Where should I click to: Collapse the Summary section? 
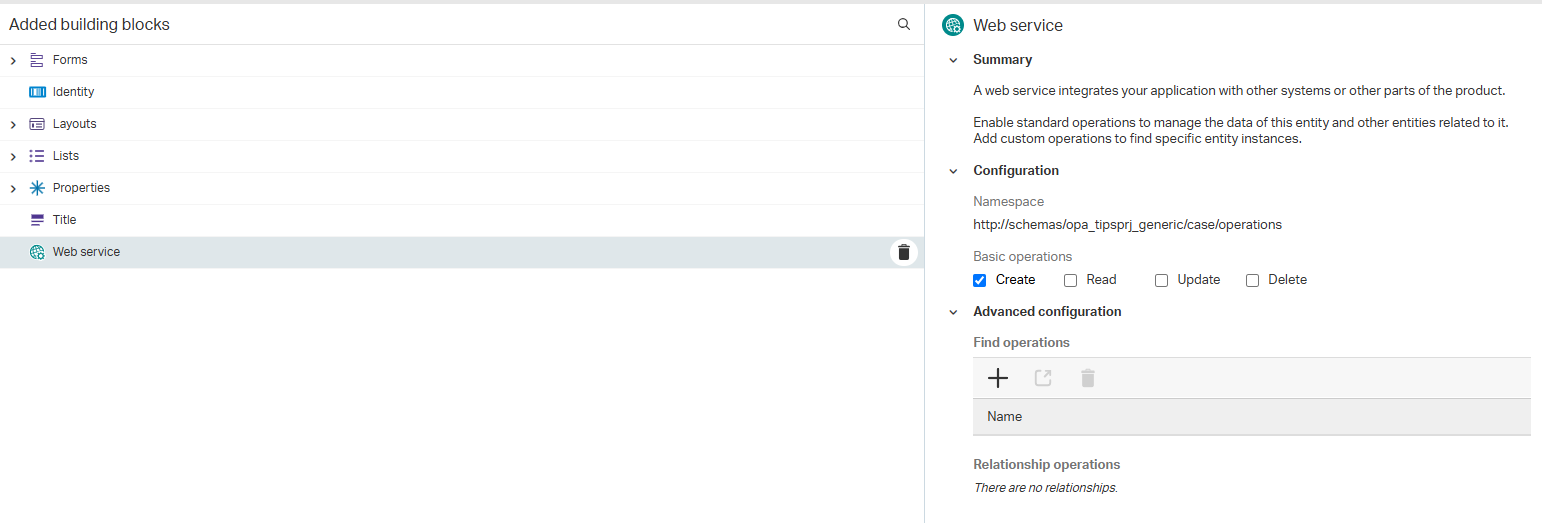pyautogui.click(x=953, y=60)
